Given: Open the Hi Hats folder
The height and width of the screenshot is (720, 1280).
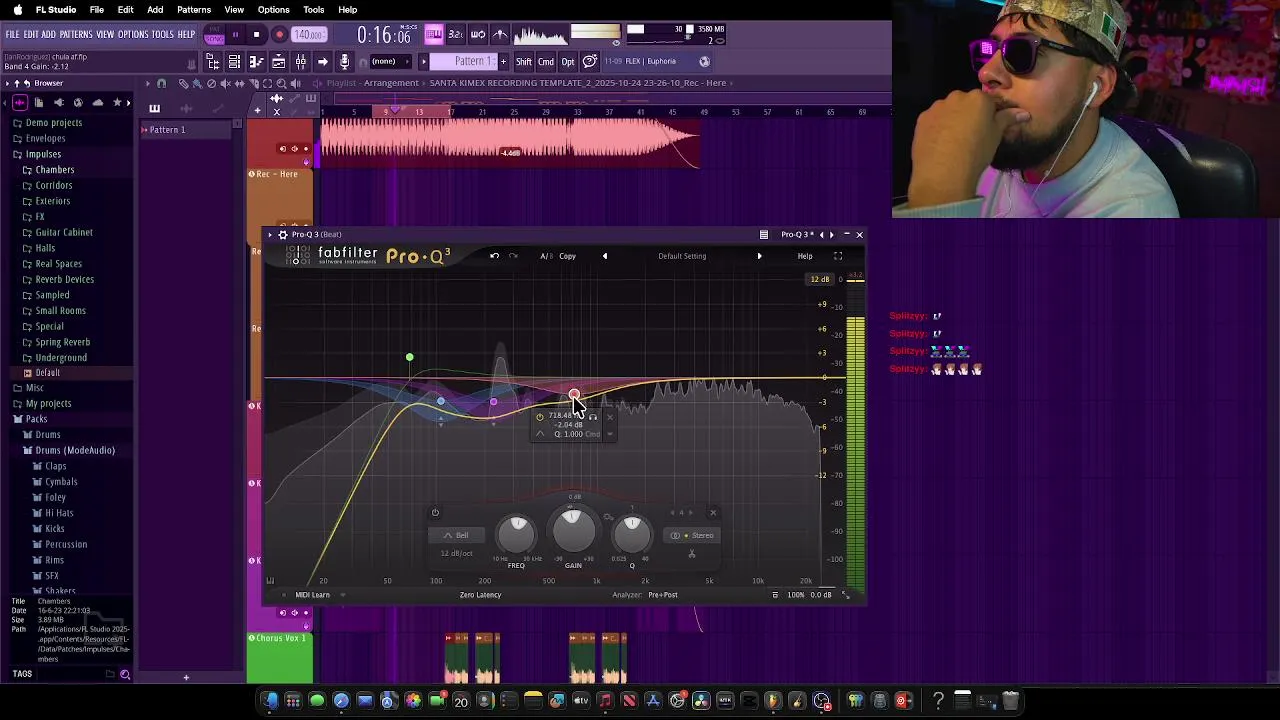Looking at the screenshot, I should tap(59, 513).
